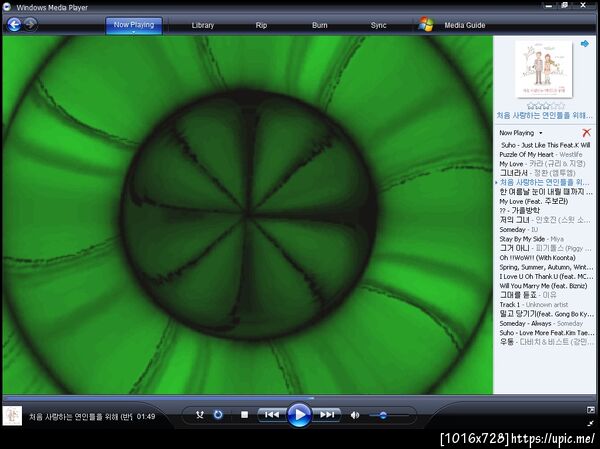Open the Rip tab

tap(261, 25)
